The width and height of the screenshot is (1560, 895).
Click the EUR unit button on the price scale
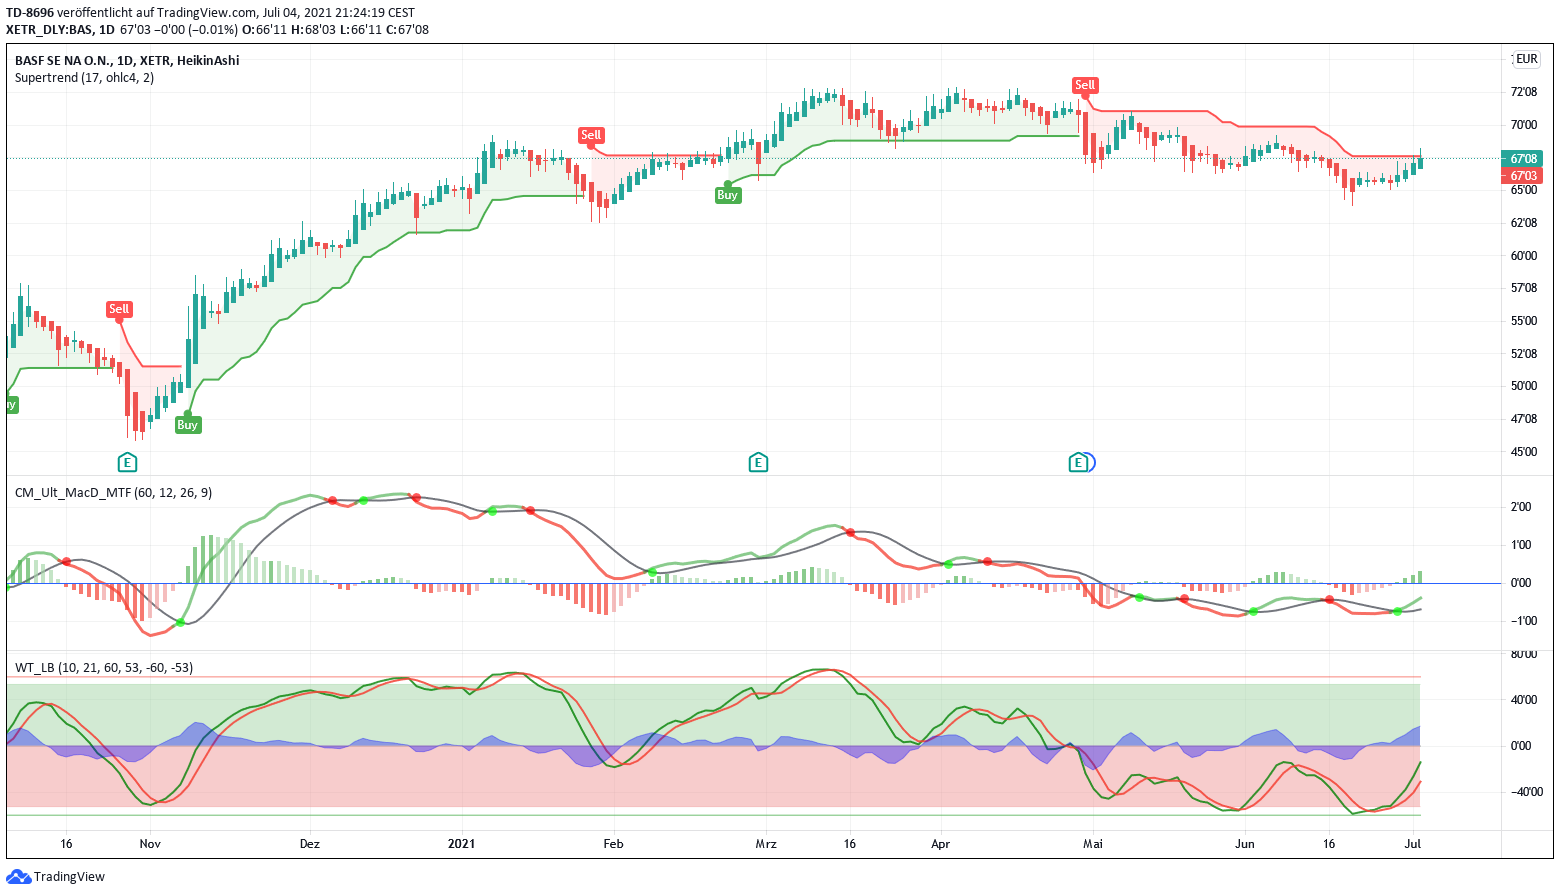(x=1525, y=58)
